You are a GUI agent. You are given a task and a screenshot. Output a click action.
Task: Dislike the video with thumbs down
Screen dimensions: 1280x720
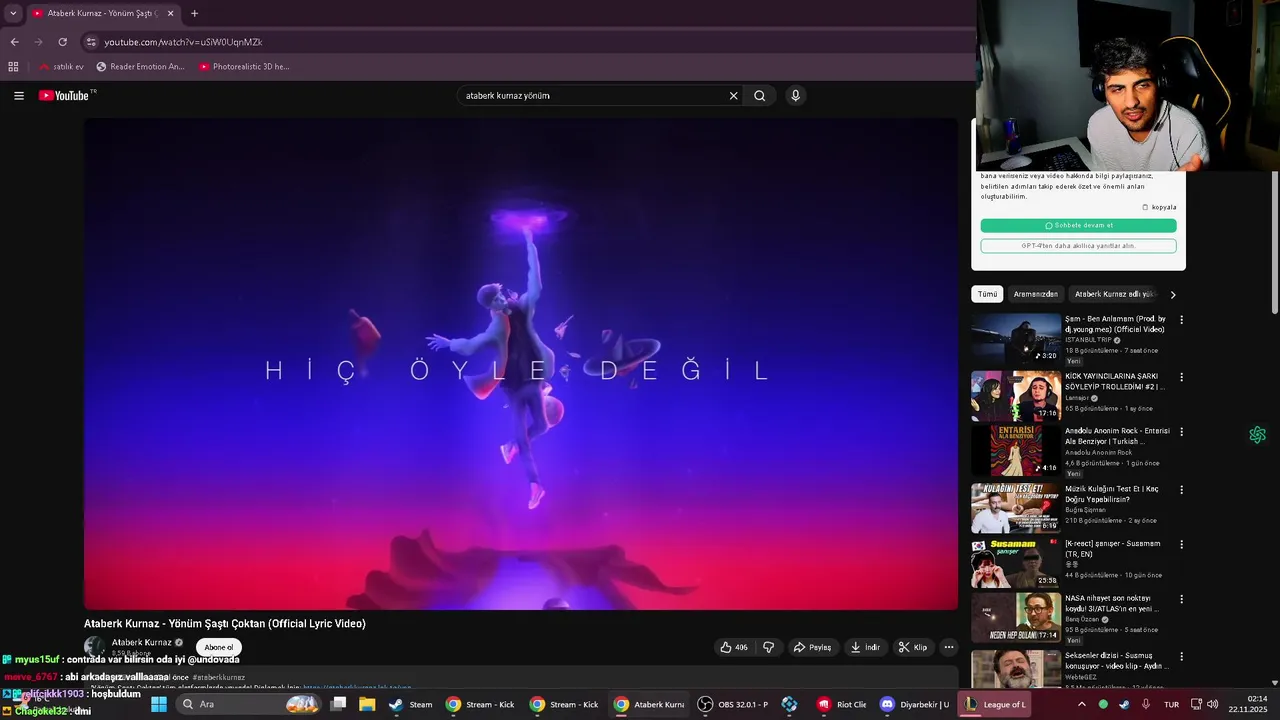(x=768, y=647)
